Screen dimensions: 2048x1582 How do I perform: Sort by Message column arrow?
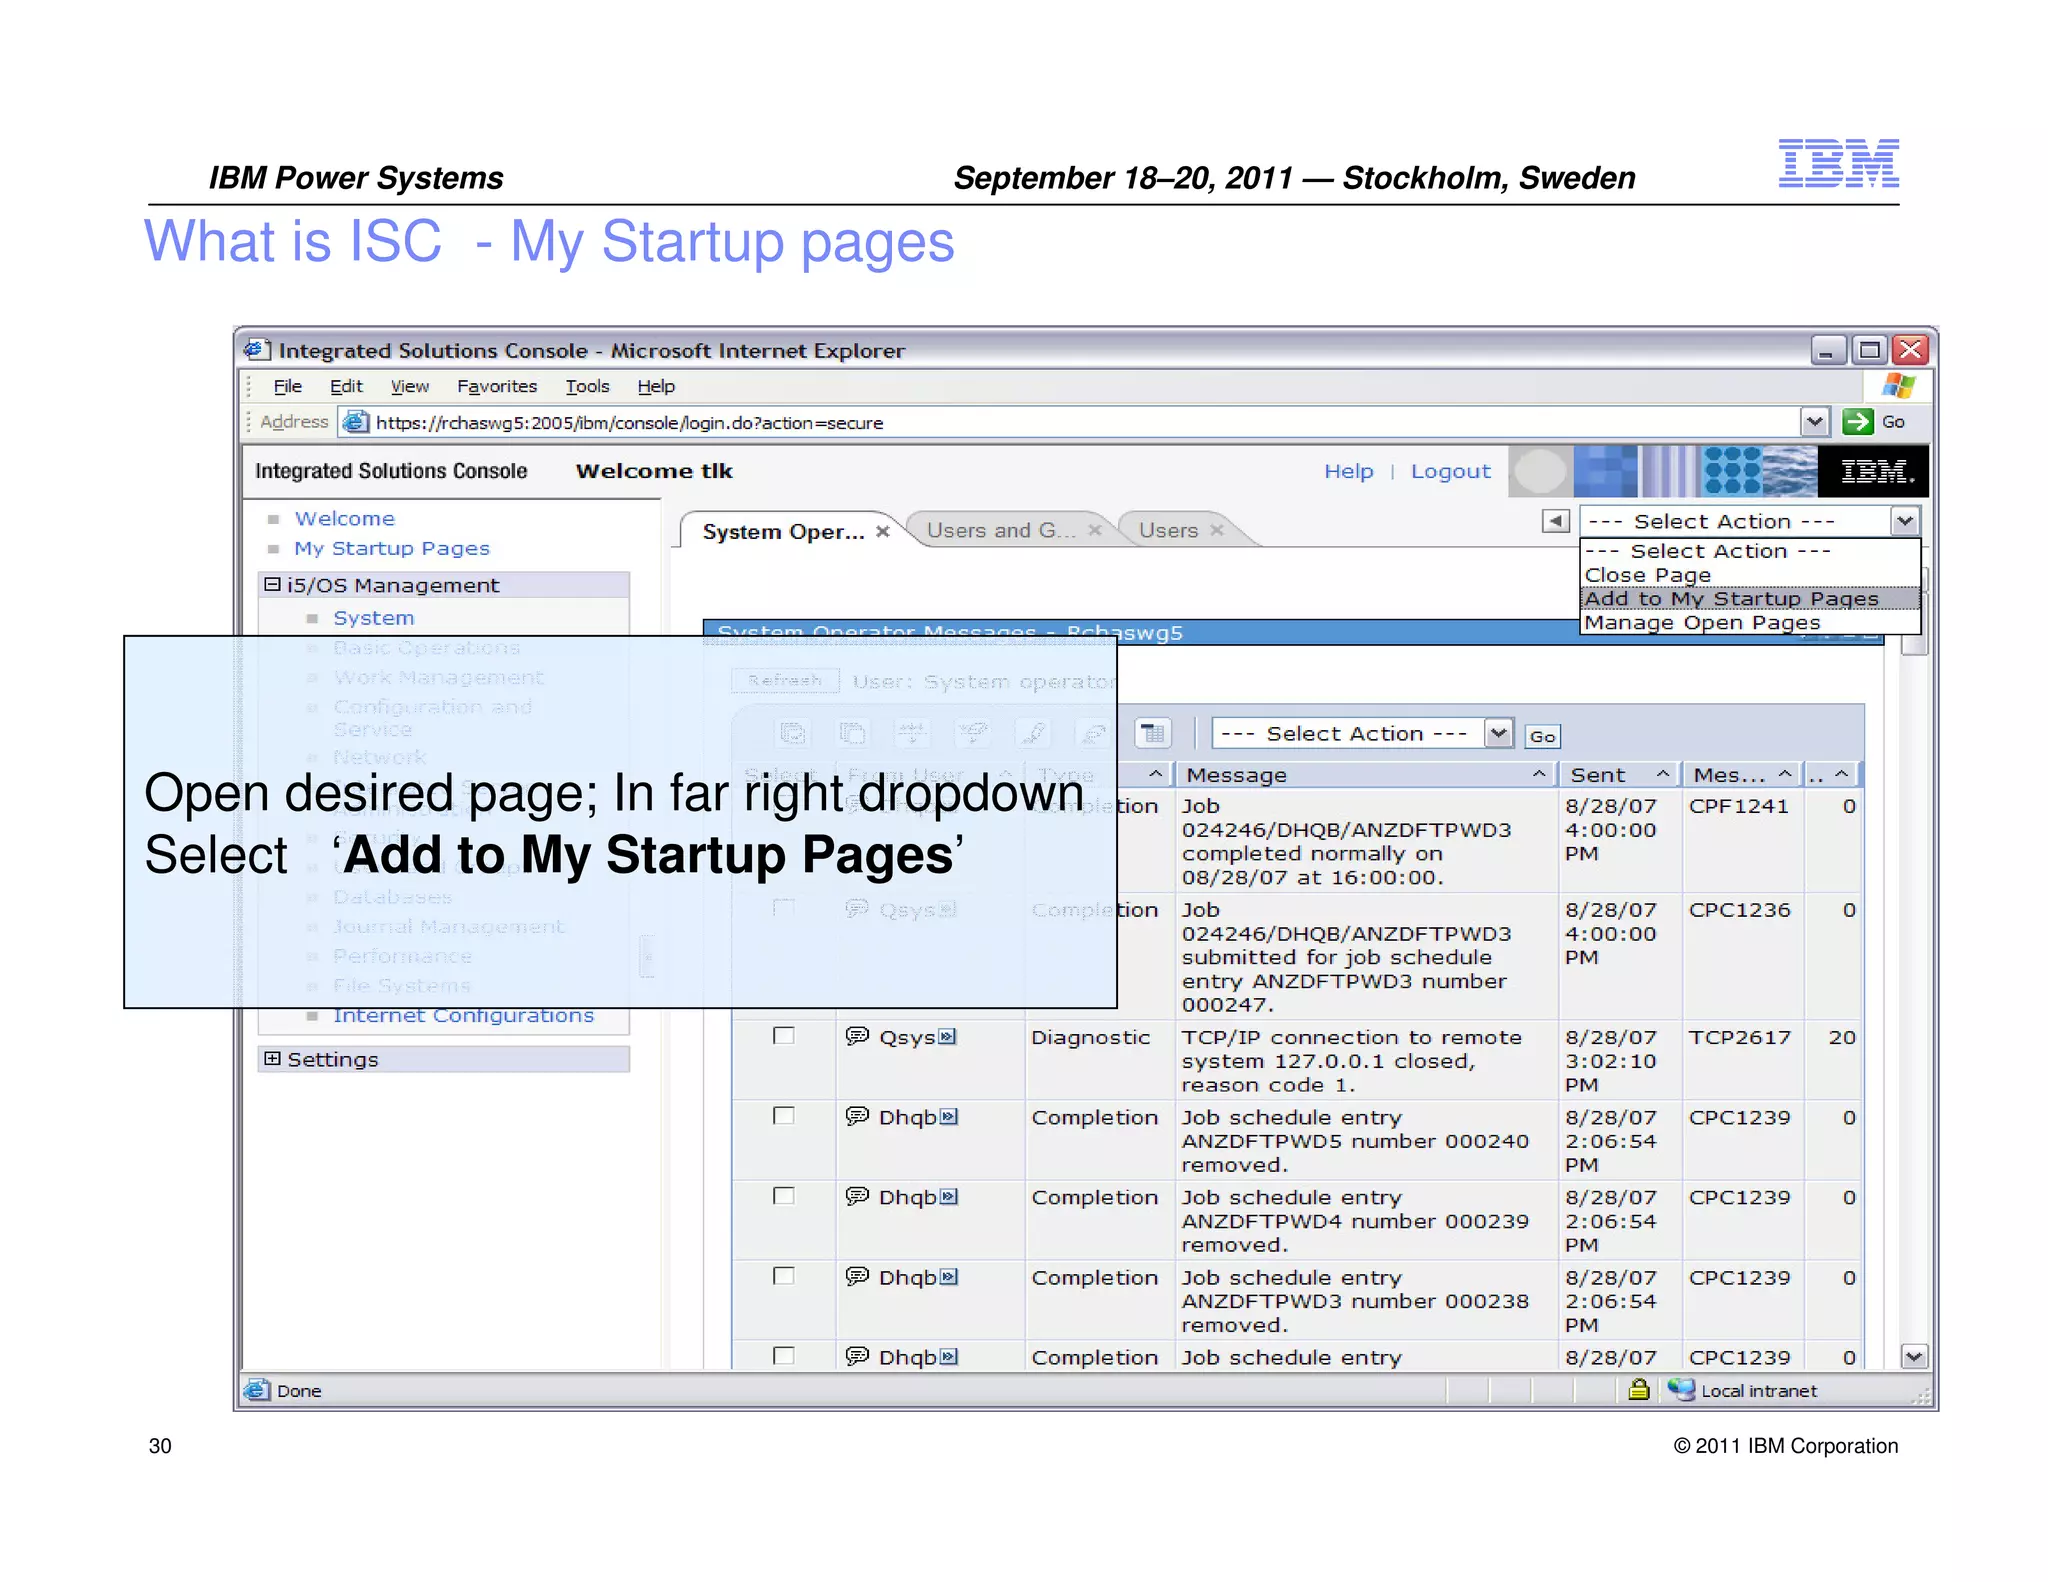(1539, 774)
